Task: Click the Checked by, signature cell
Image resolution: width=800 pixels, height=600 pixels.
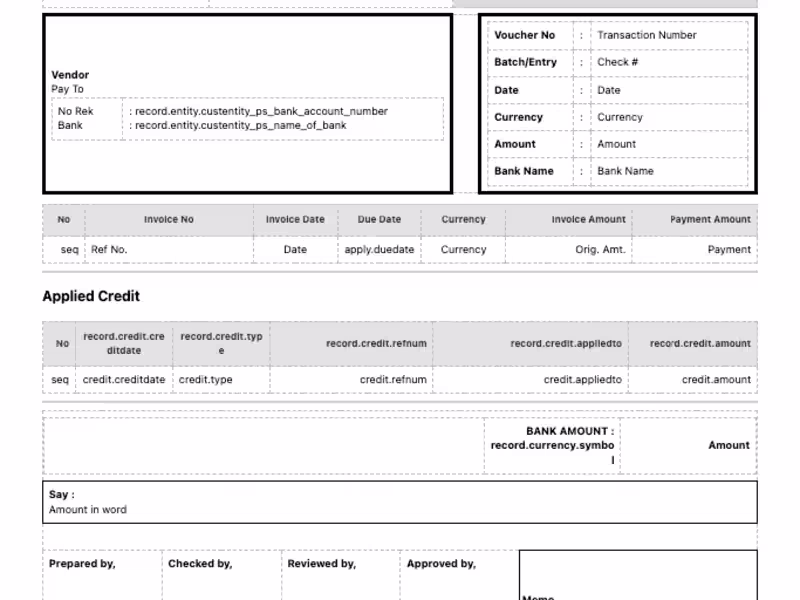Action: [x=221, y=575]
